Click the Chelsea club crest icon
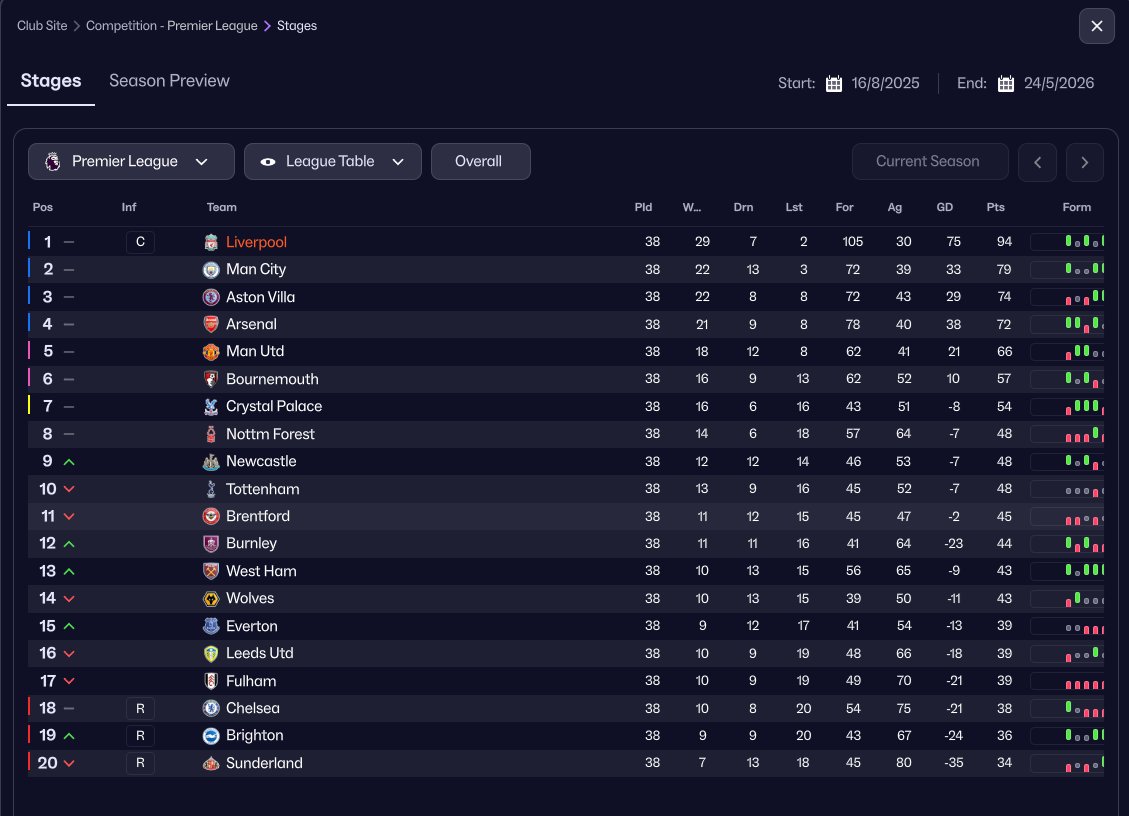The width and height of the screenshot is (1129, 816). (211, 708)
